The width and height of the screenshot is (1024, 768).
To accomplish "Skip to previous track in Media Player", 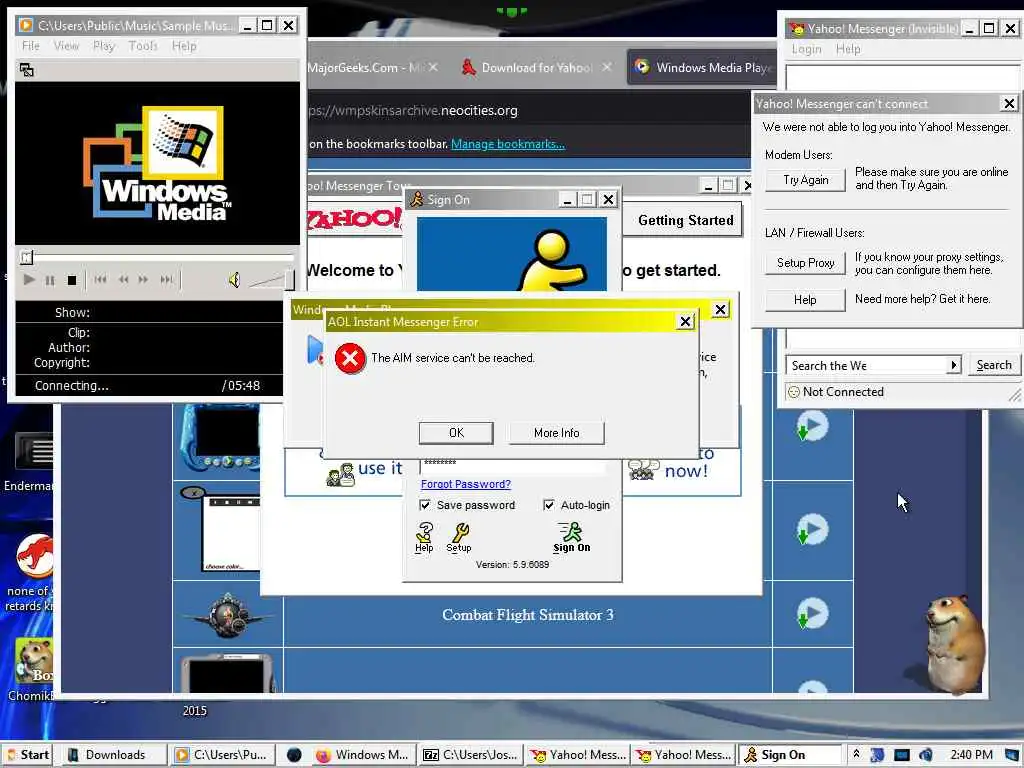I will point(101,280).
